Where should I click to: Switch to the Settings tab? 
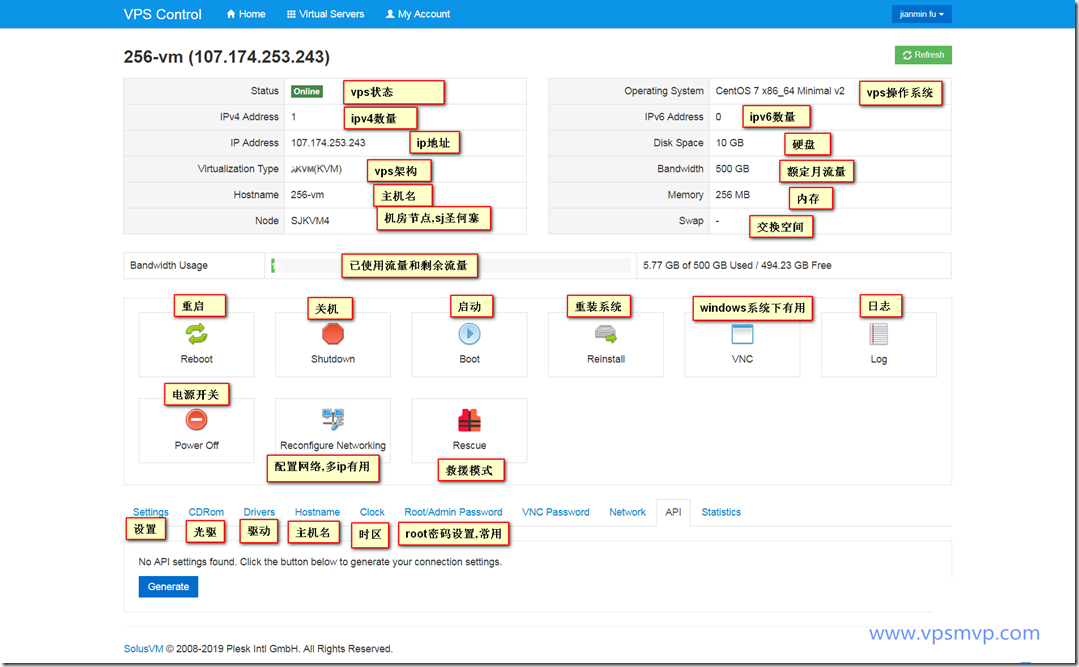151,512
